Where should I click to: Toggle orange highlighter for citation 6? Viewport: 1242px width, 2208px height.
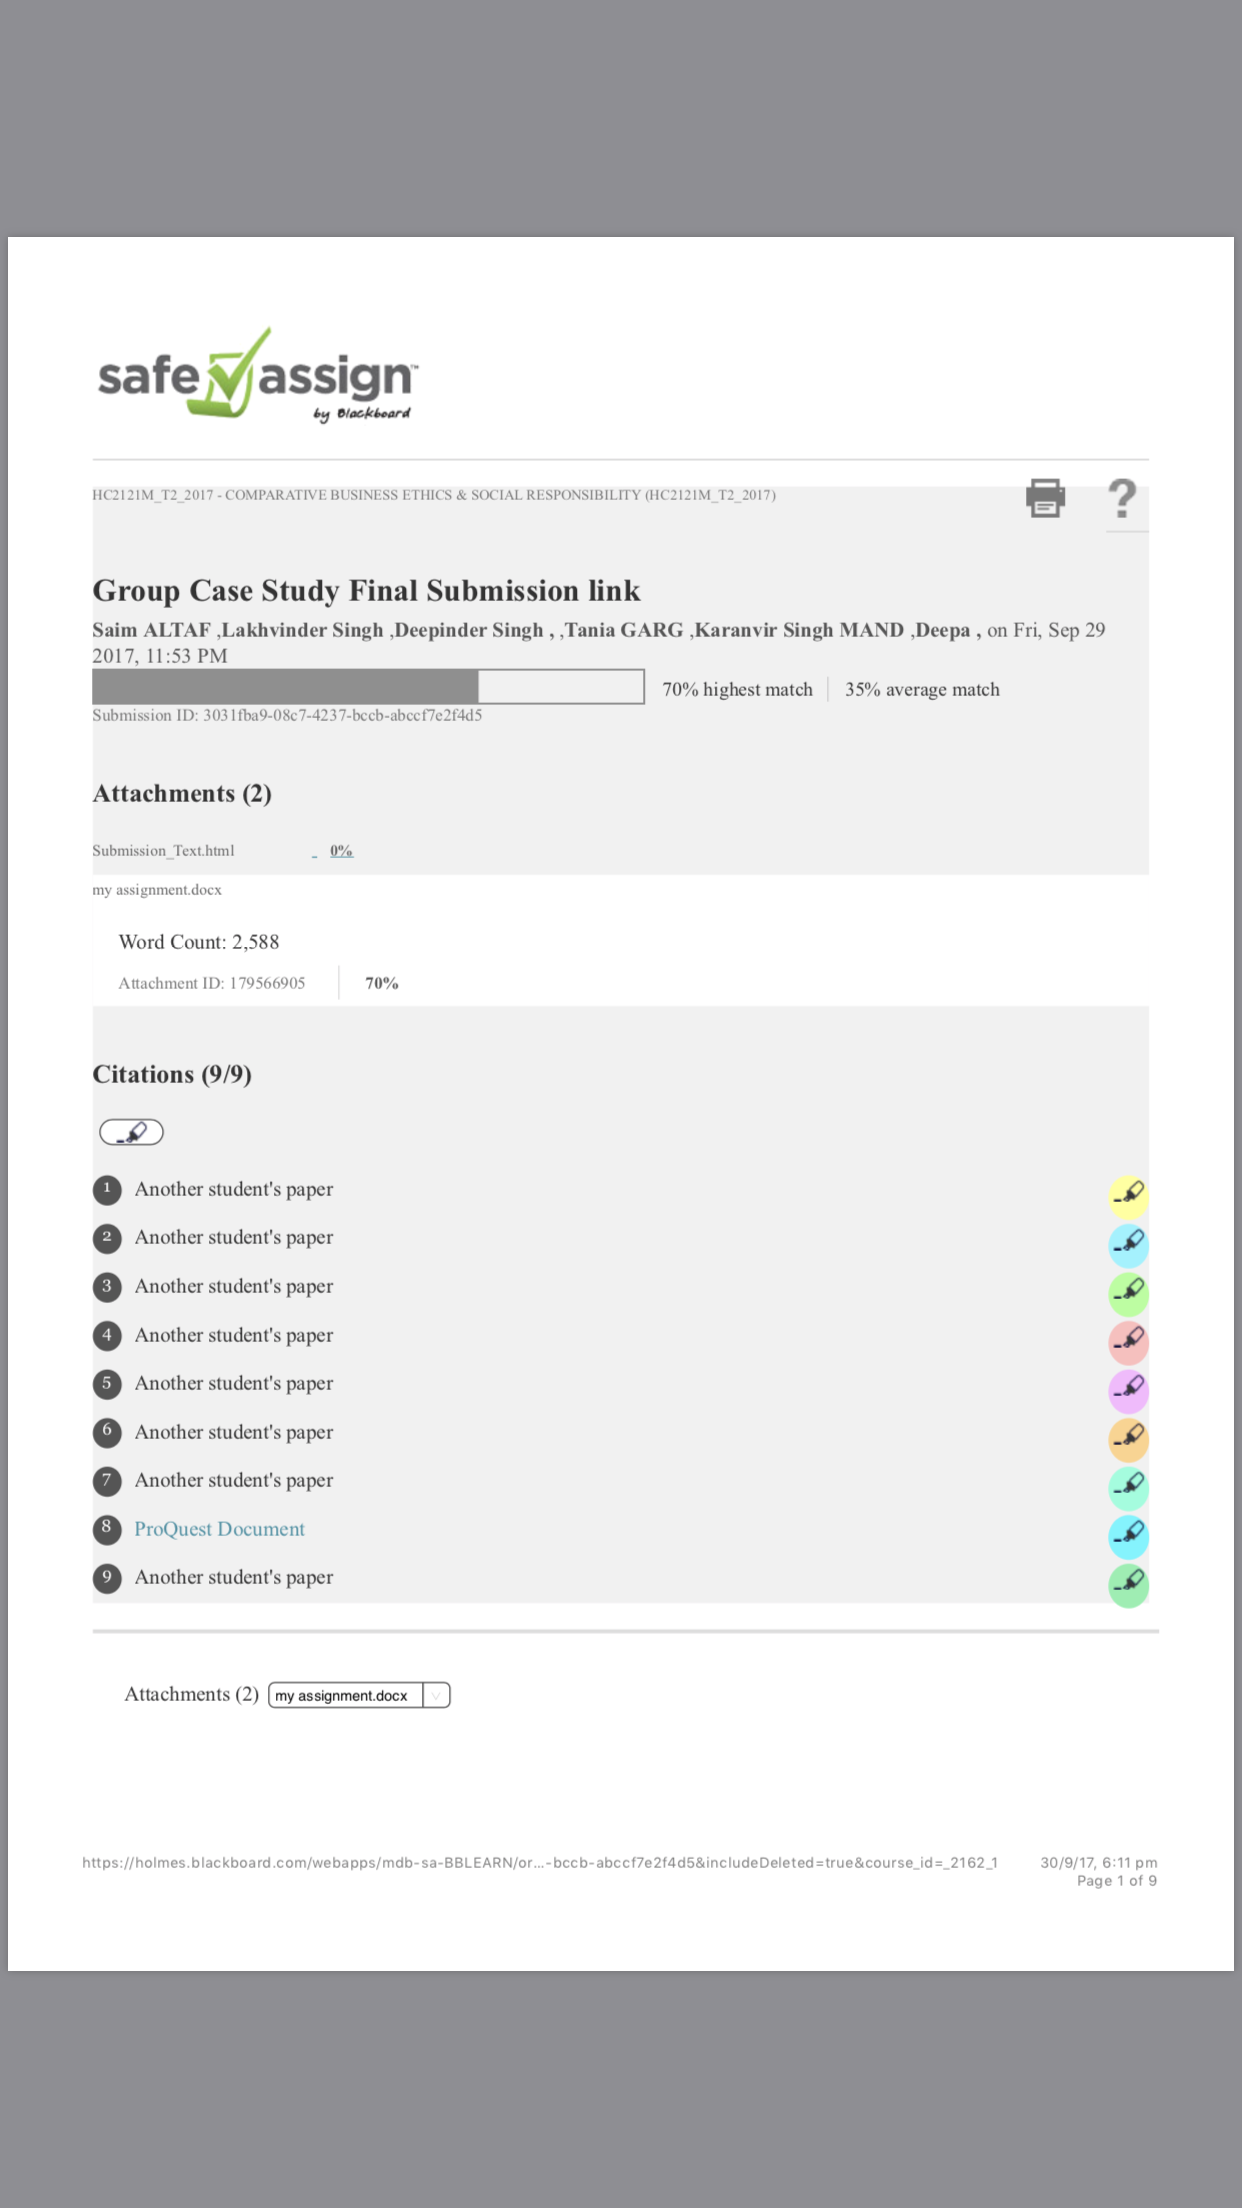[1128, 1439]
